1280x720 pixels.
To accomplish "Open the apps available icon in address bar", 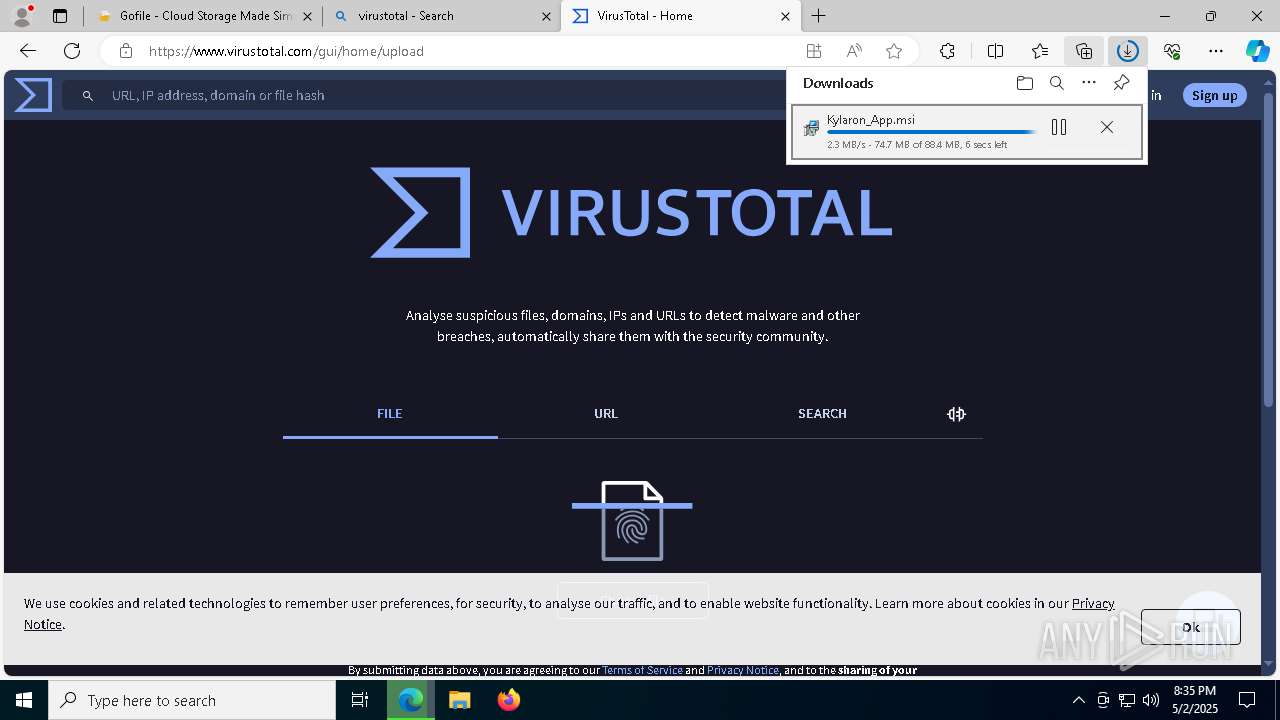I will click(x=814, y=51).
